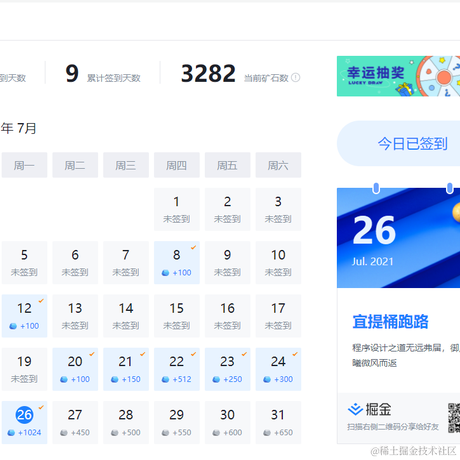Click calendar day 17 cell
This screenshot has height=460, width=460.
[278, 316]
